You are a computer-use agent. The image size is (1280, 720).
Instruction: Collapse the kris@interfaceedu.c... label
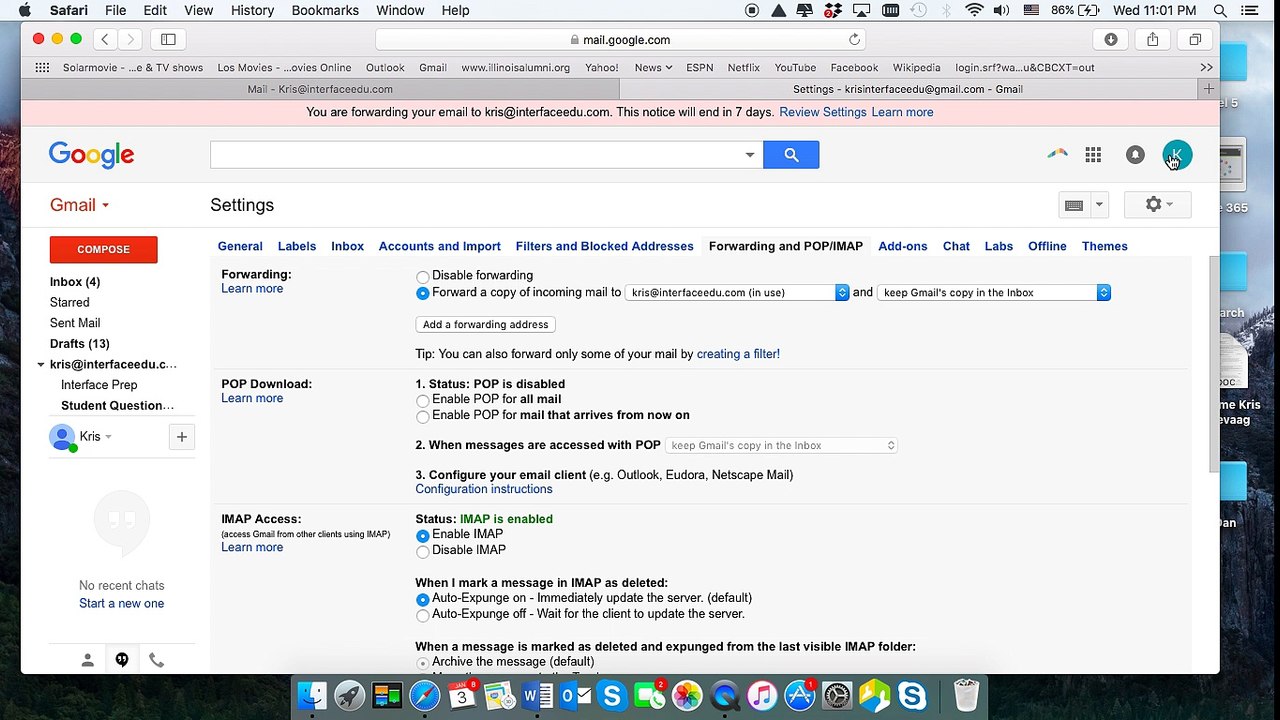(x=40, y=365)
